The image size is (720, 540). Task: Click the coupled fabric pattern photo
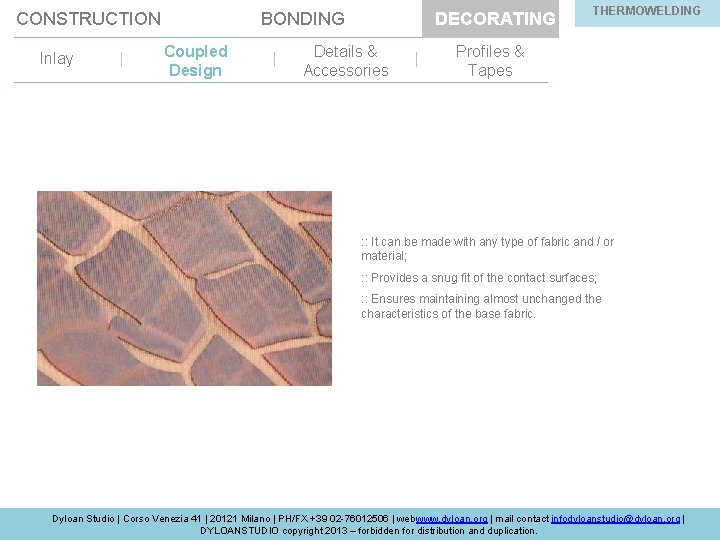[x=184, y=288]
